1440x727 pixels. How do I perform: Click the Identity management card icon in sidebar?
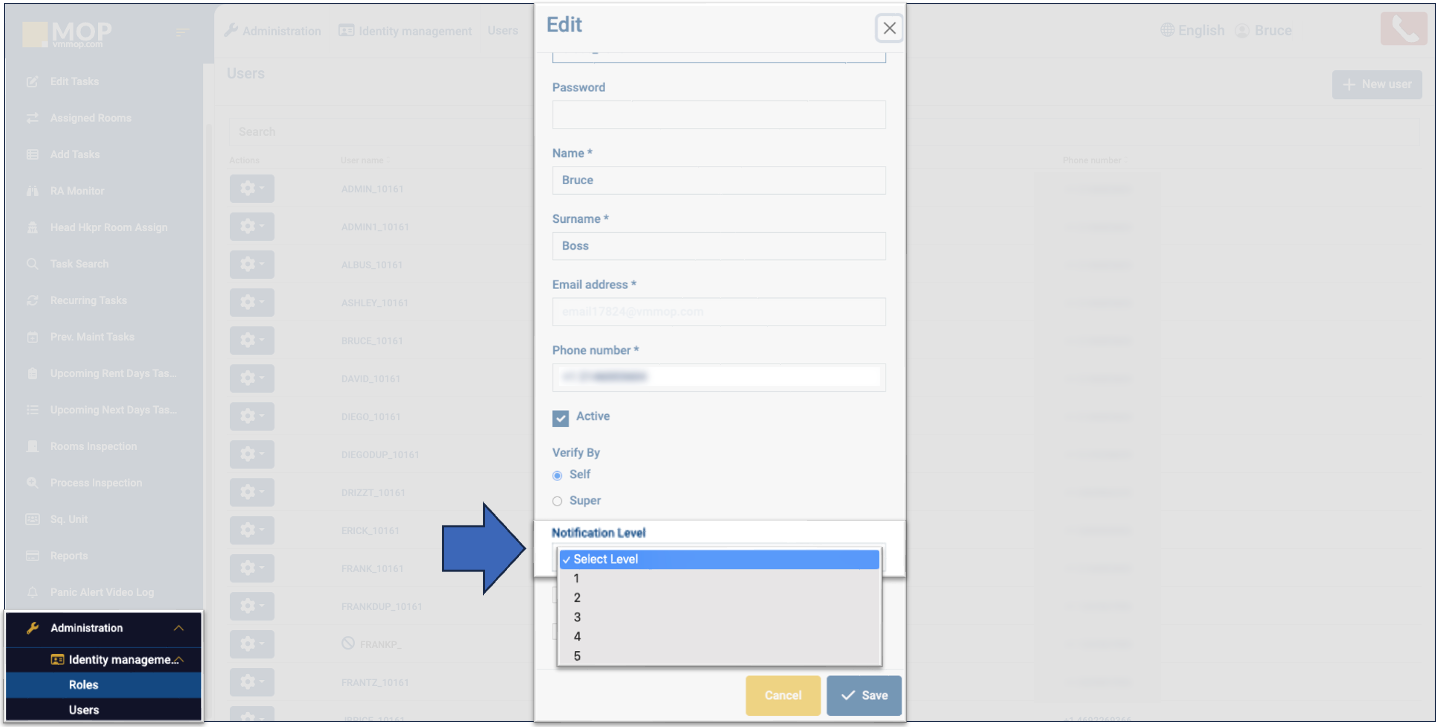point(58,660)
